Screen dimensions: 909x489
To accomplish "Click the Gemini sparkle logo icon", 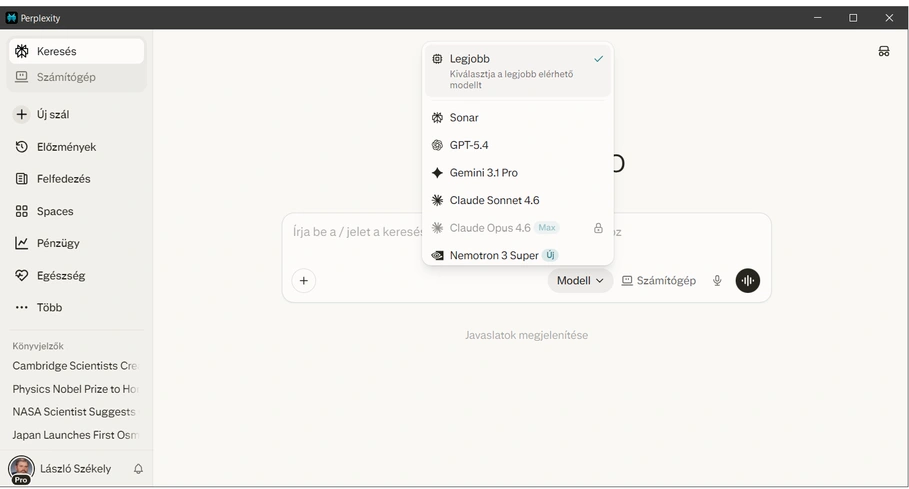I will click(x=438, y=173).
